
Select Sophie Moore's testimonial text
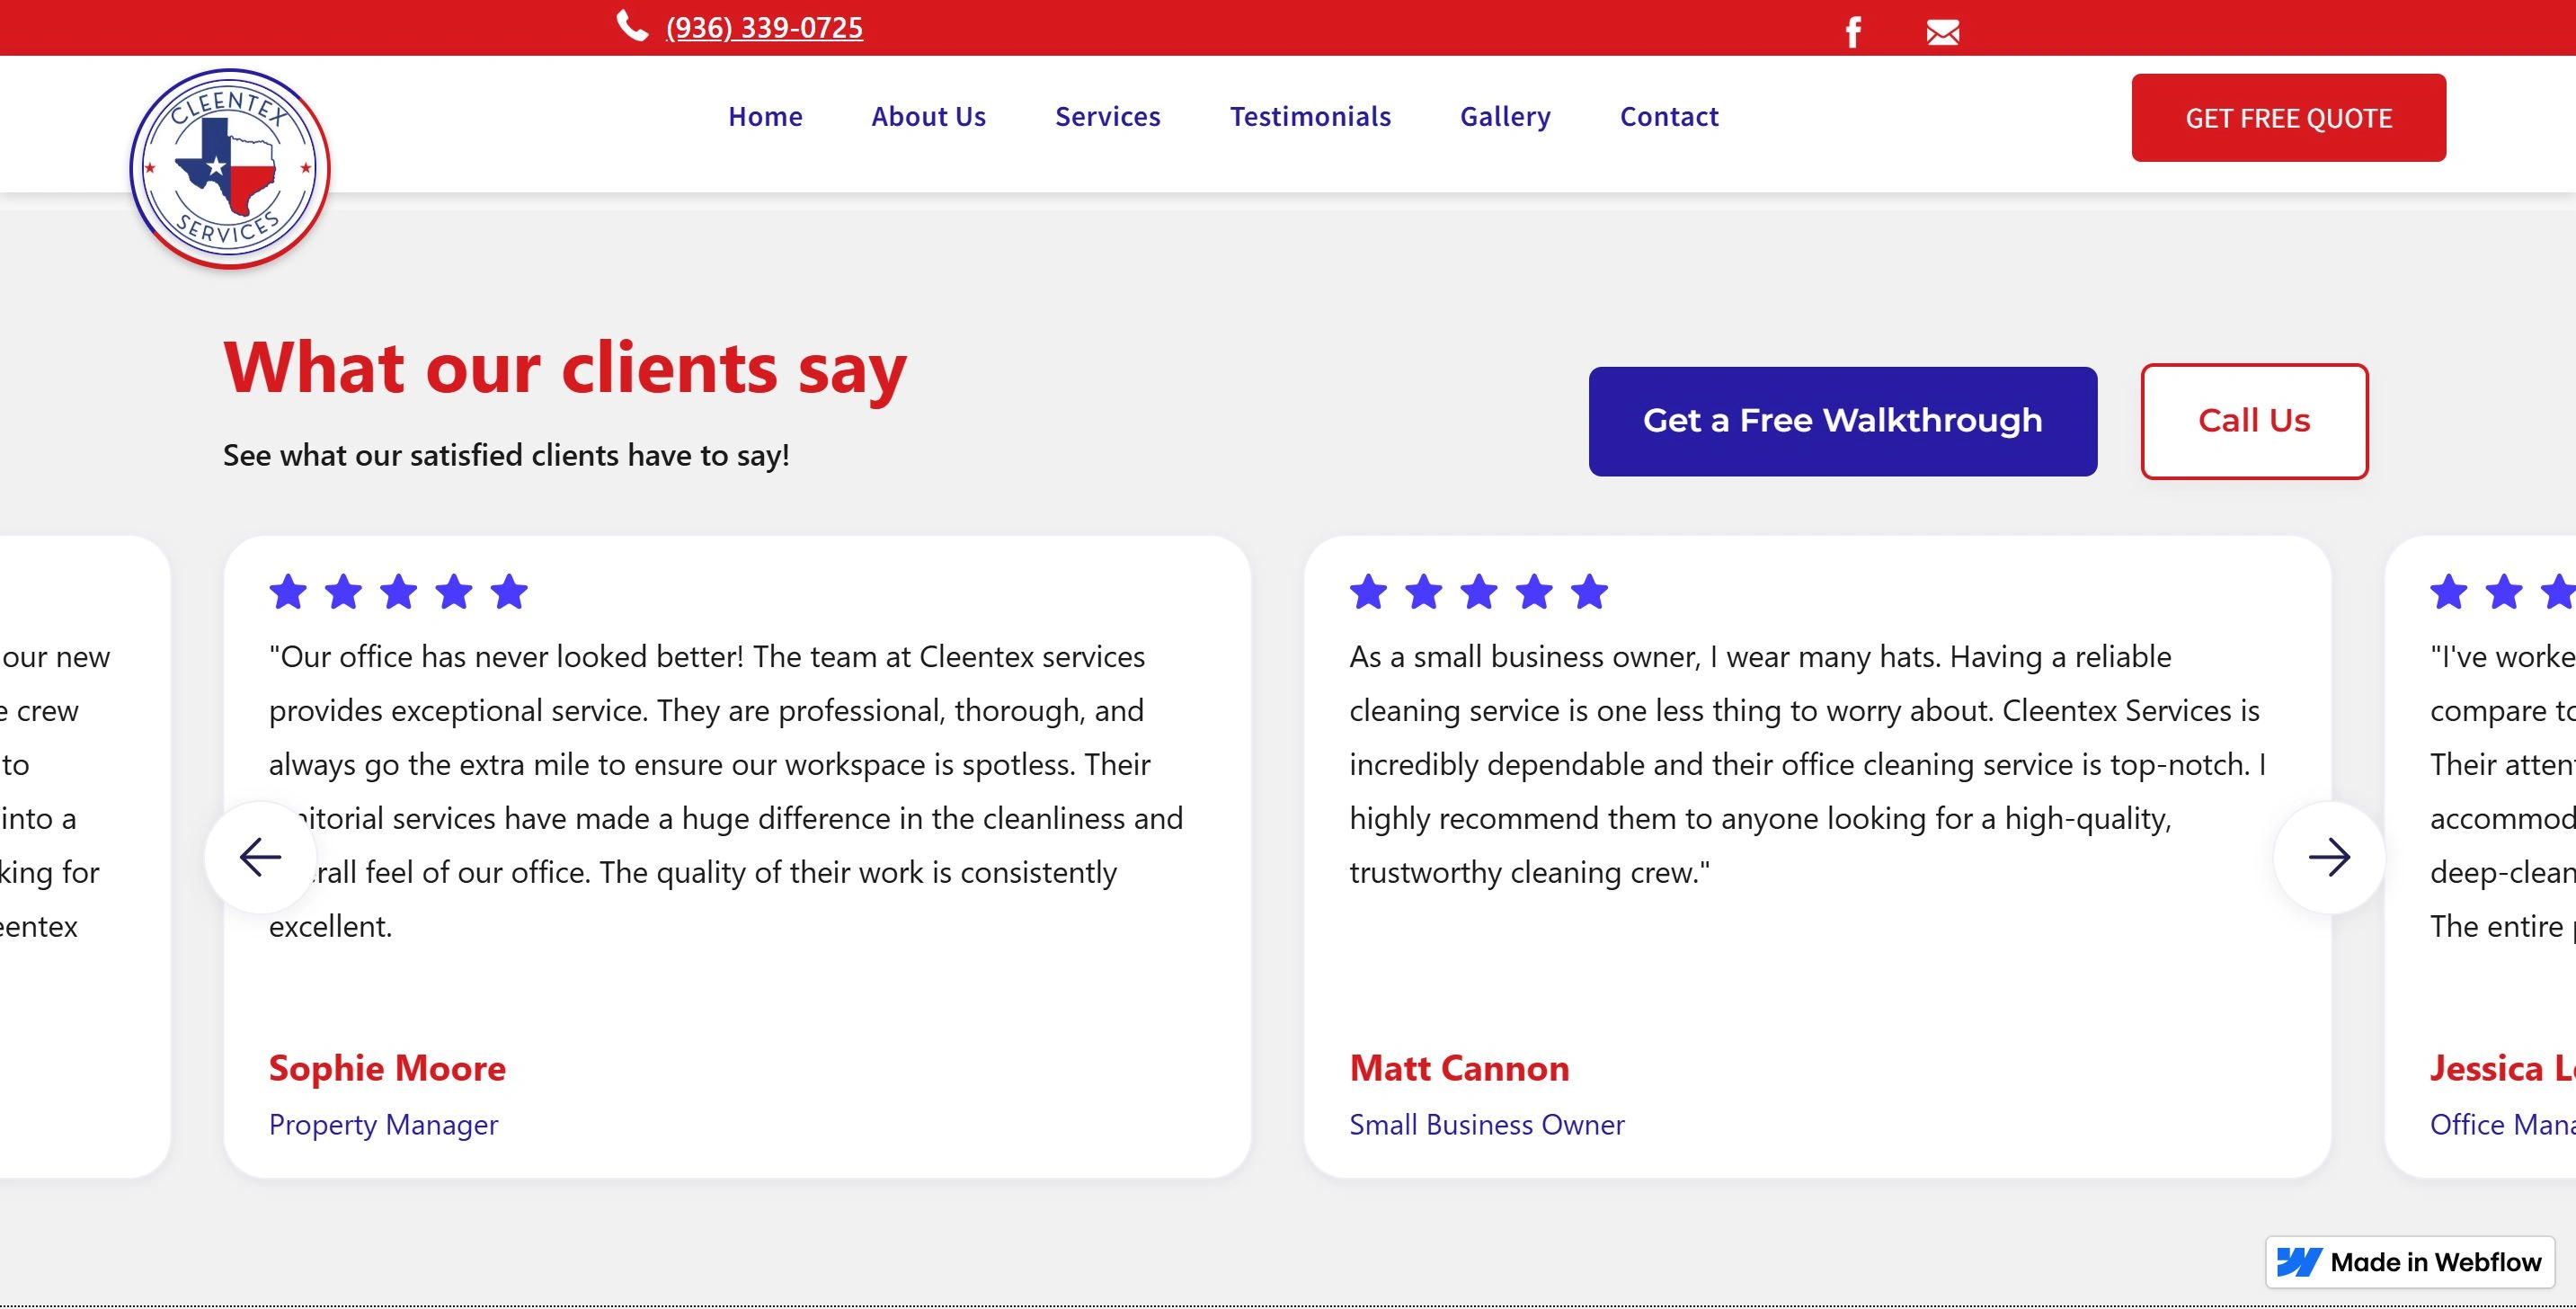726,791
